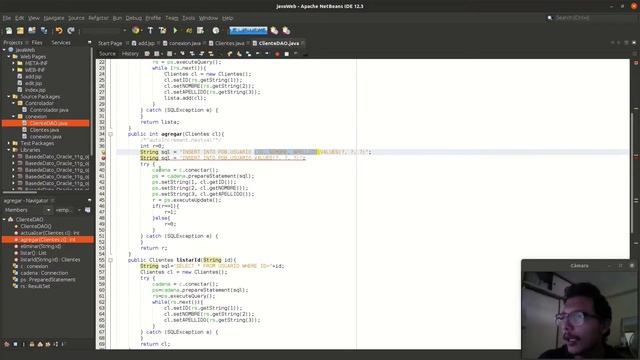Collapse the JavaWeb project node
This screenshot has height=360, width=640.
[4, 50]
